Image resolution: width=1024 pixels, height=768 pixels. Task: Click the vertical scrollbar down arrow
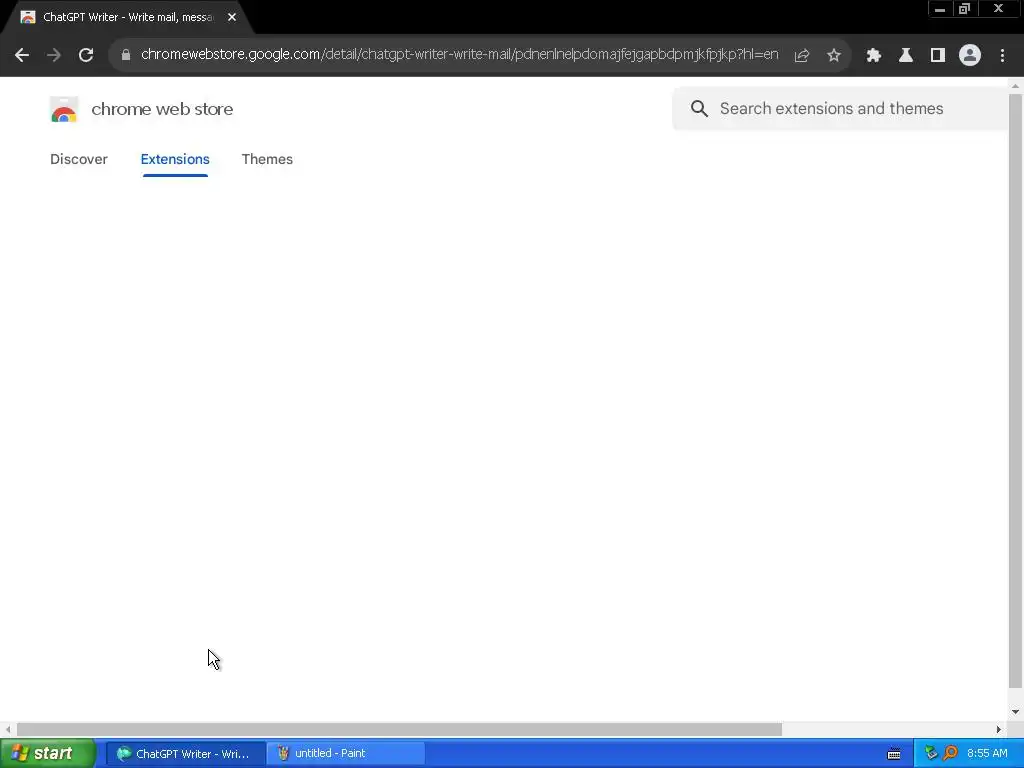pos(1015,712)
